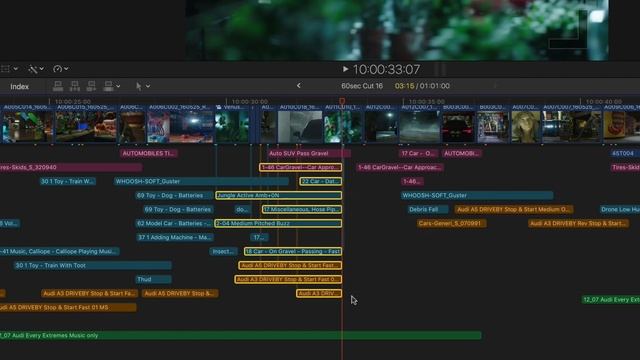The image size is (640, 360).
Task: Select the highlighted 1-46 CarGravel--Car Appro... clip
Action: [x=300, y=167]
